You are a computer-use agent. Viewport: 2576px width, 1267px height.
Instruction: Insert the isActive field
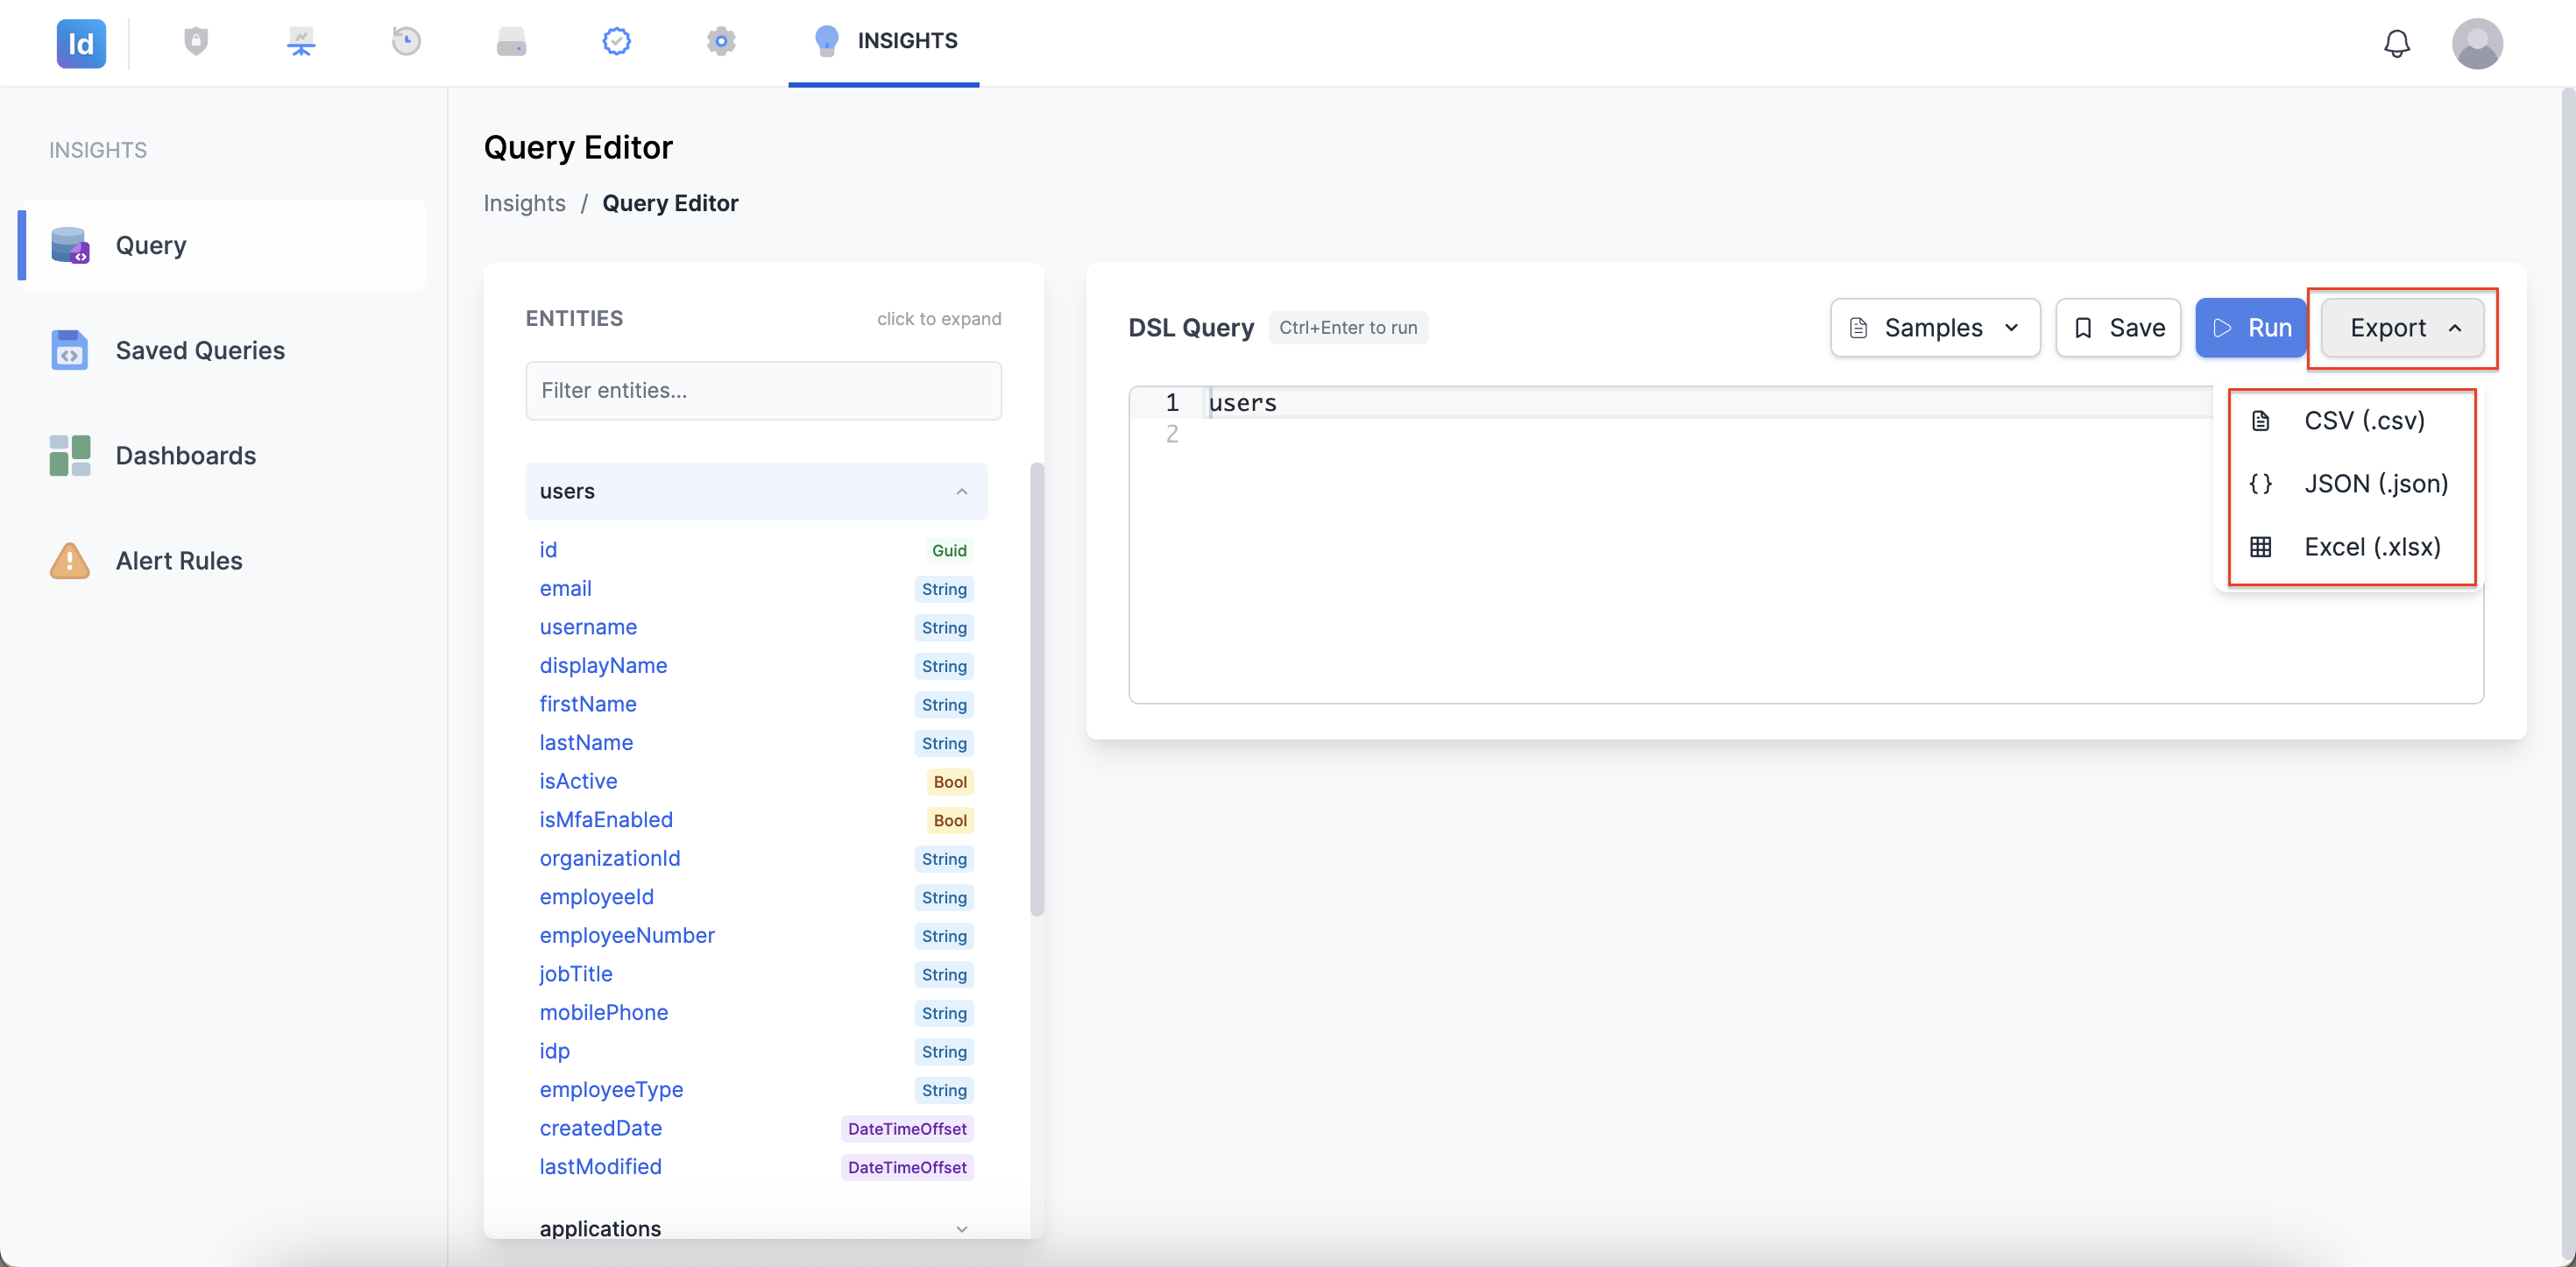pyautogui.click(x=578, y=780)
